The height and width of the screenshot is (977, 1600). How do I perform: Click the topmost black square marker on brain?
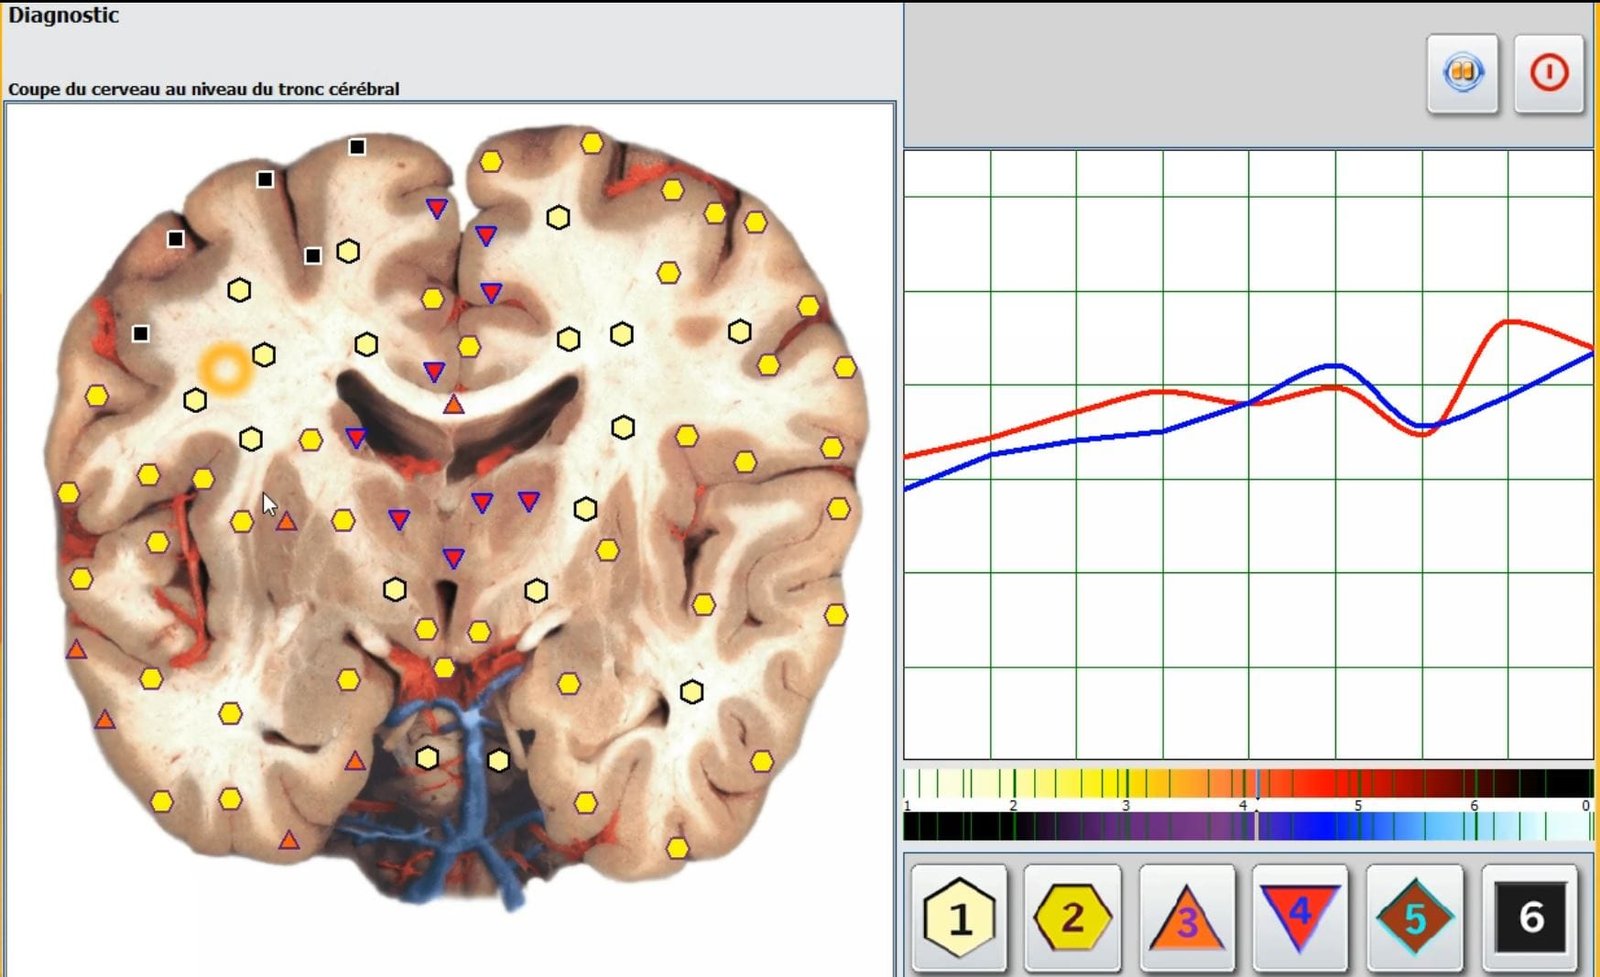point(357,147)
